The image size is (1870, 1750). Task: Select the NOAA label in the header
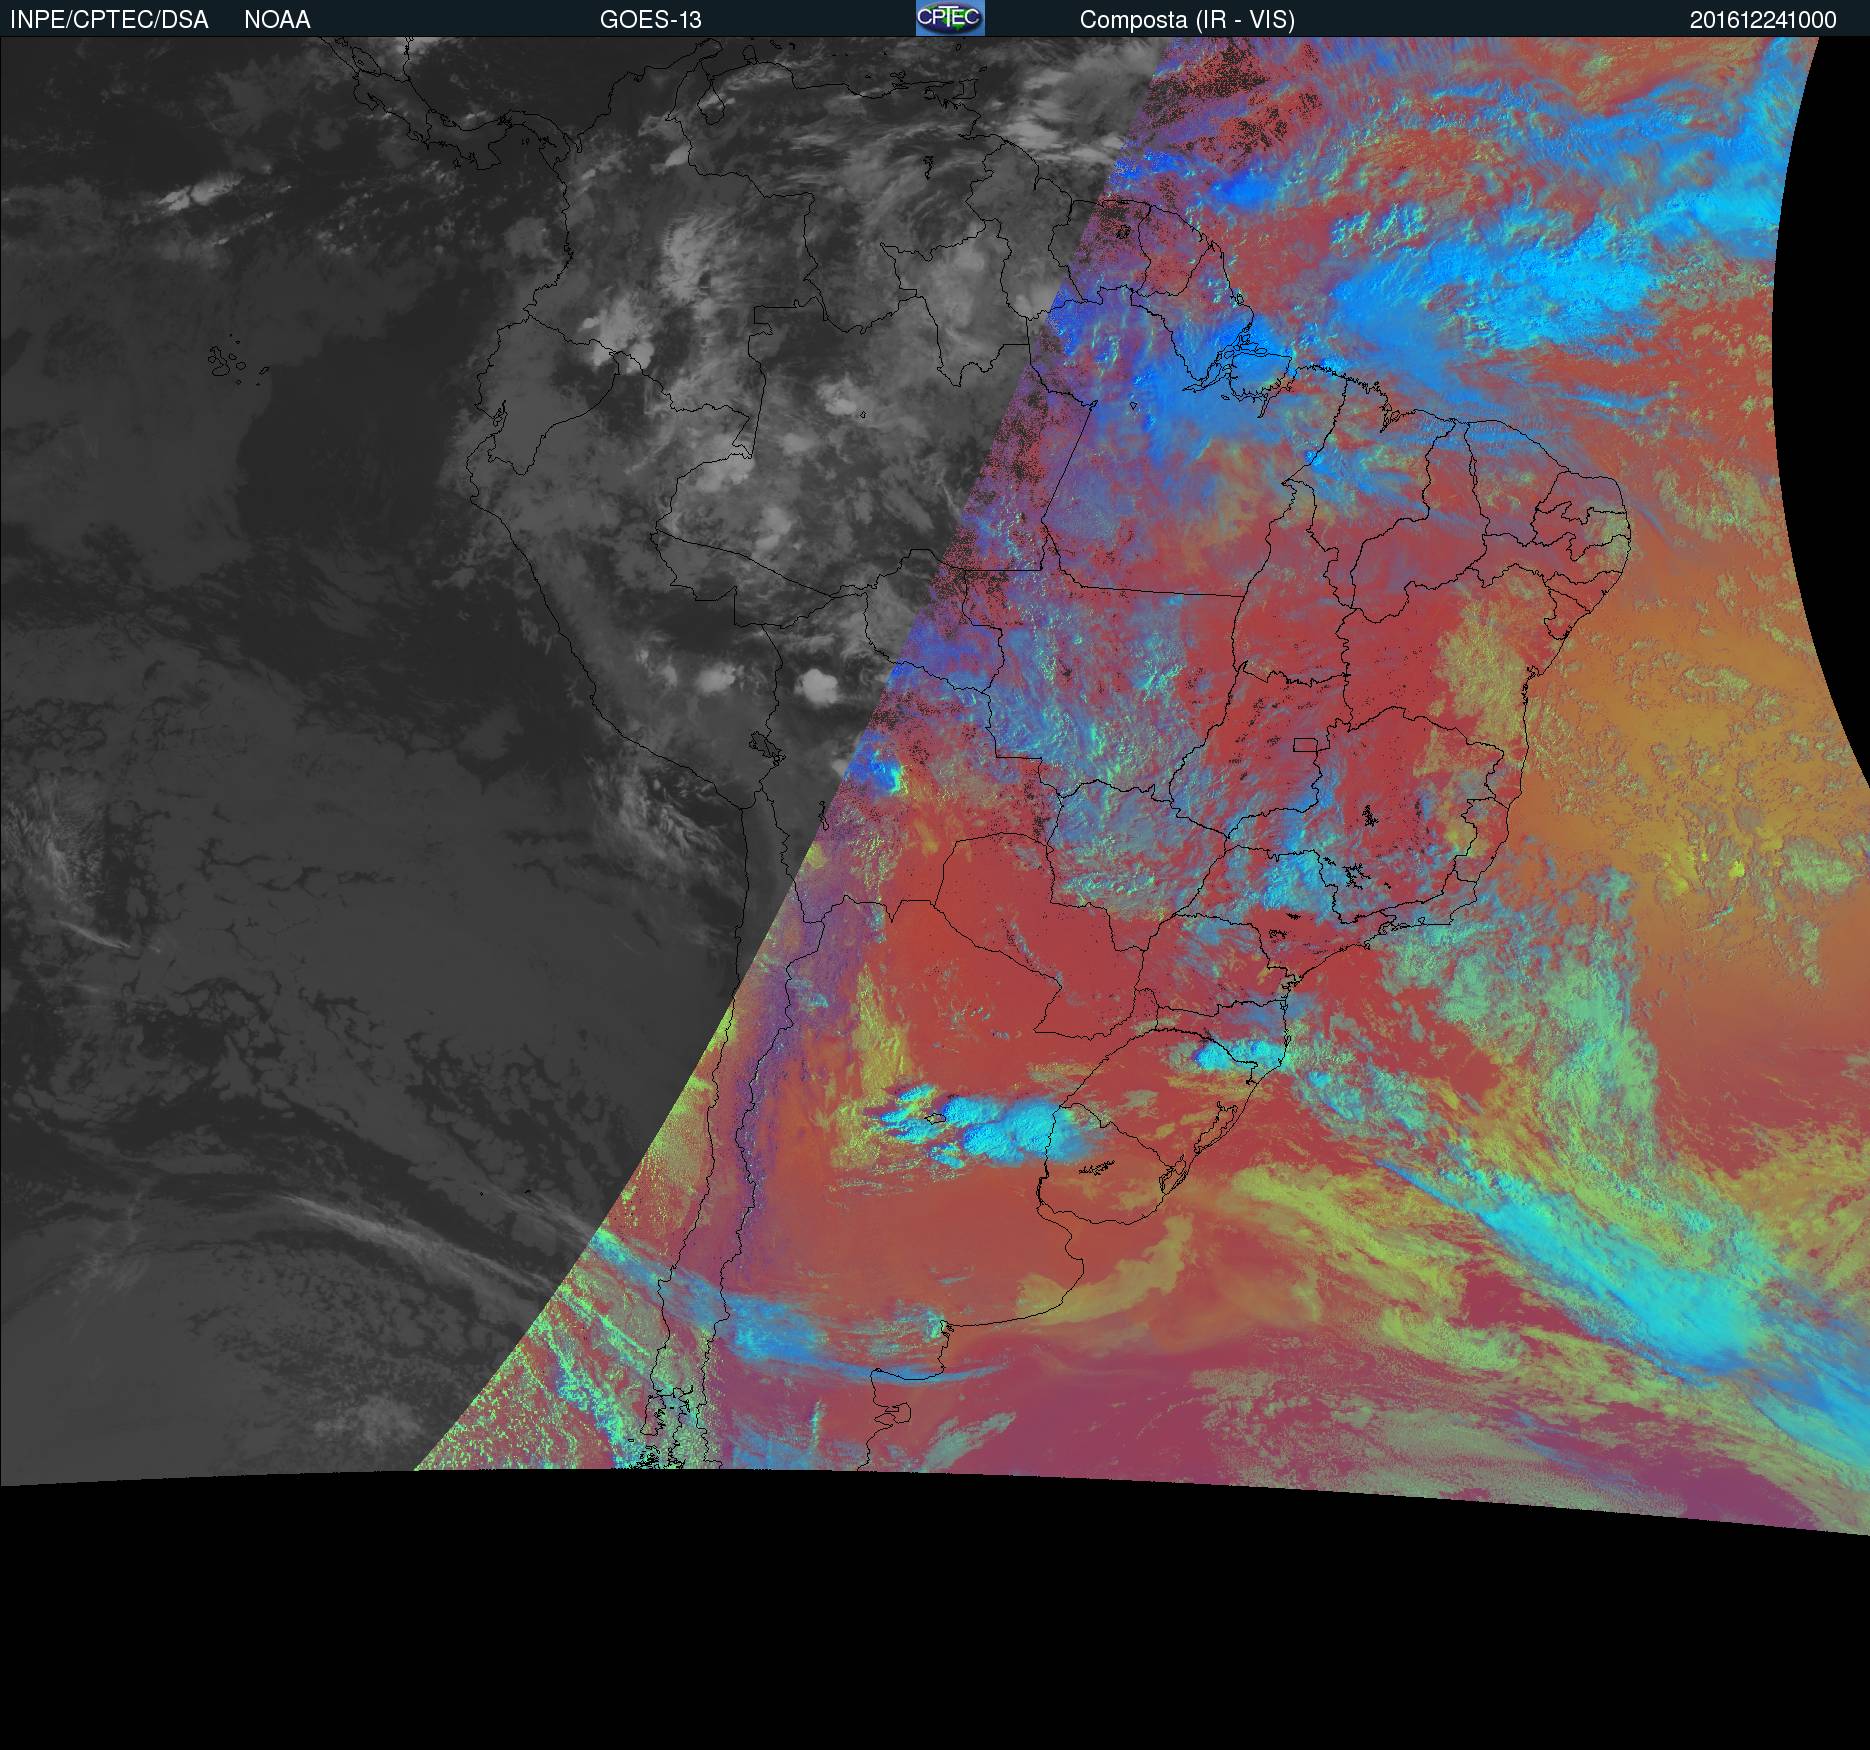point(277,20)
